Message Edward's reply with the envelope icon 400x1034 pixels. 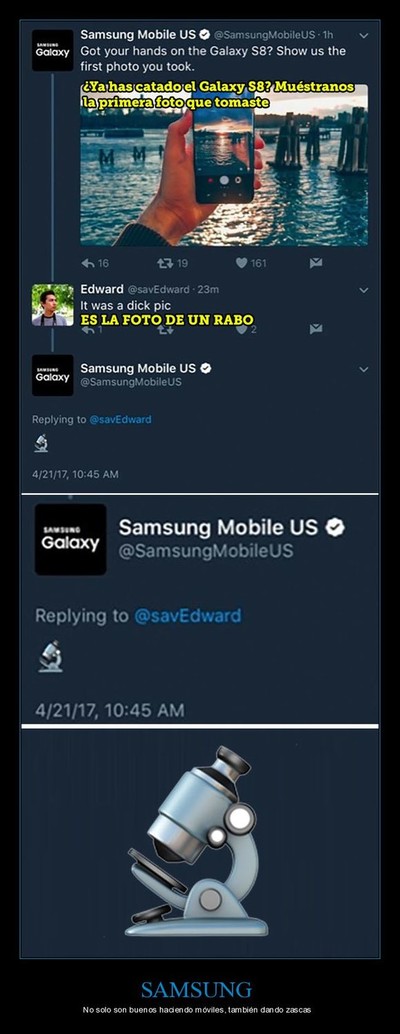[316, 328]
